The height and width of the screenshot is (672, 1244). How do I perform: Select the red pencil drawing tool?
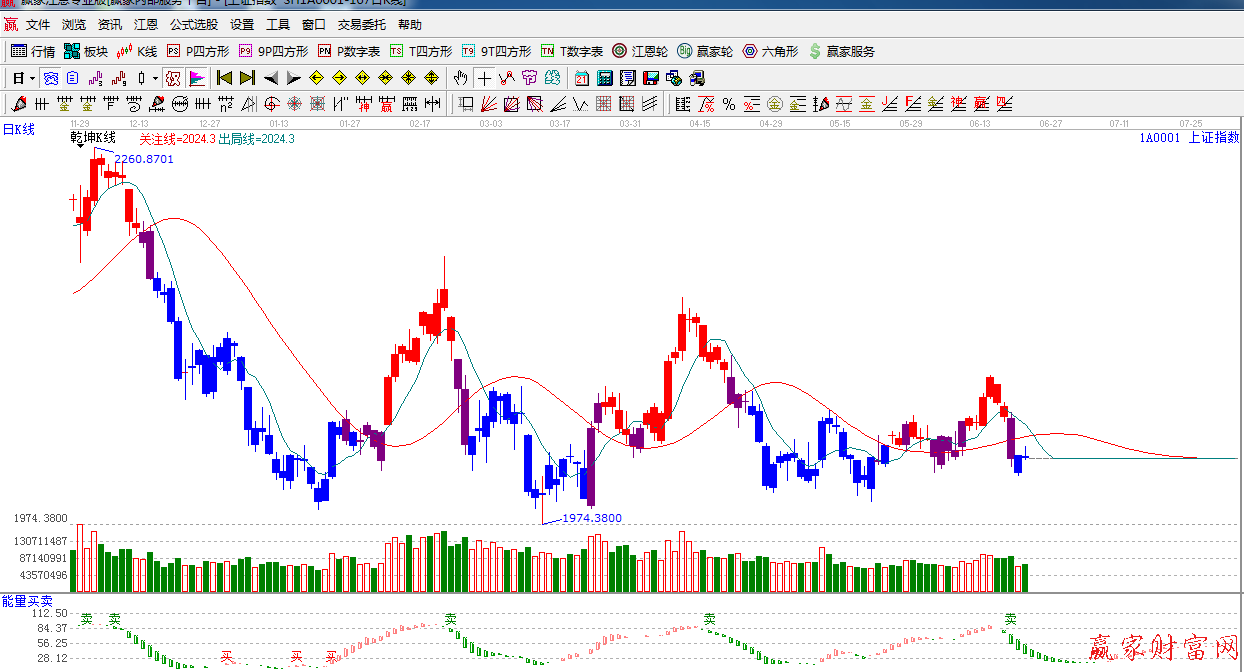pyautogui.click(x=17, y=104)
